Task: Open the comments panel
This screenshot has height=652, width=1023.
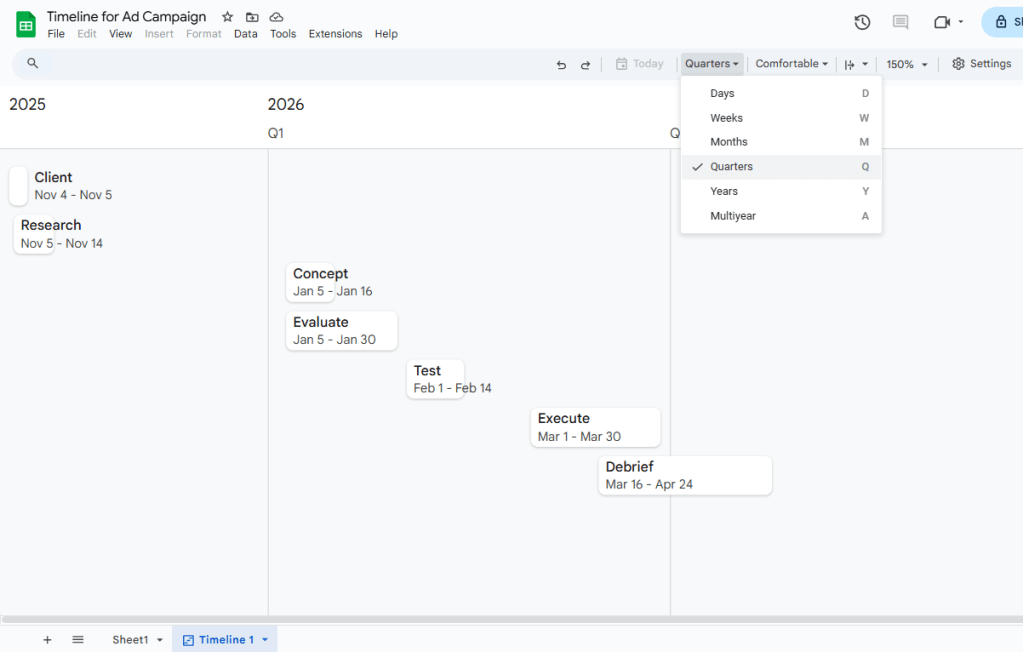Action: coord(899,21)
